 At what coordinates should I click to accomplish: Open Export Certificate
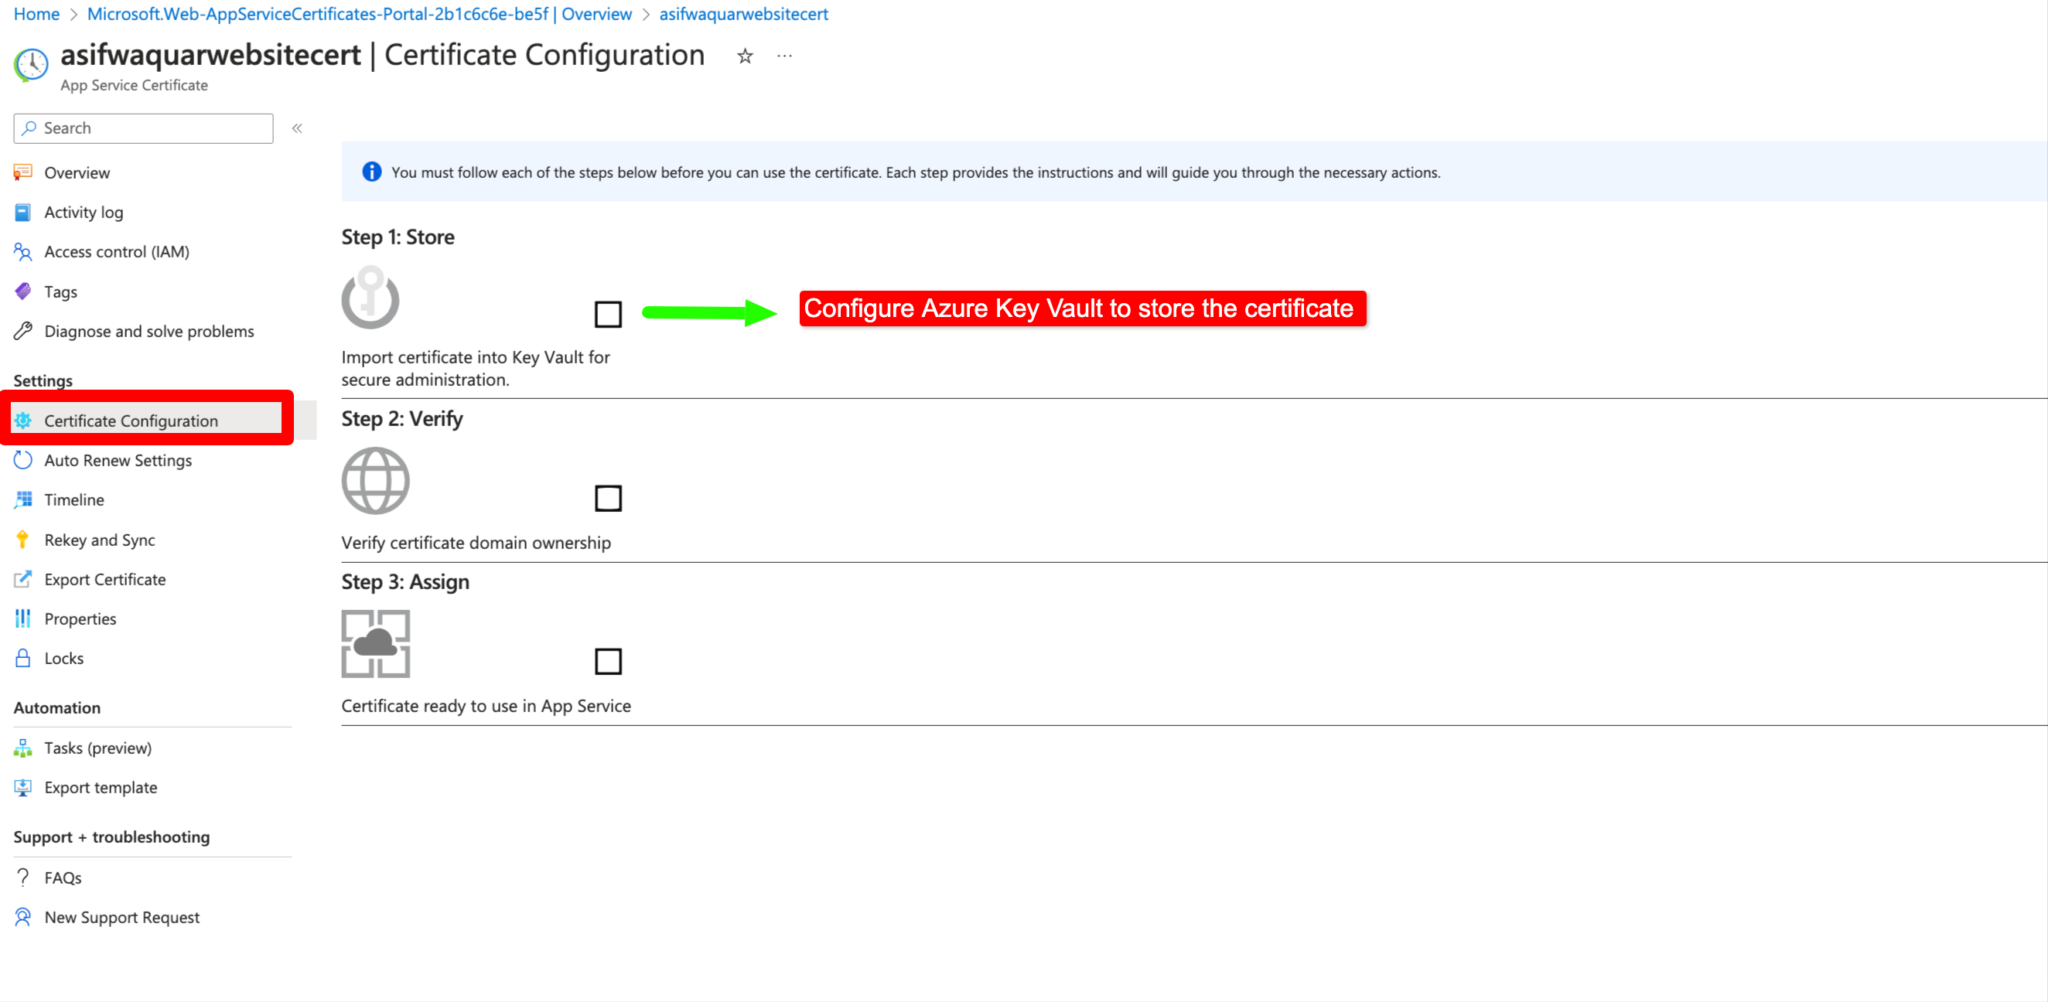point(105,579)
